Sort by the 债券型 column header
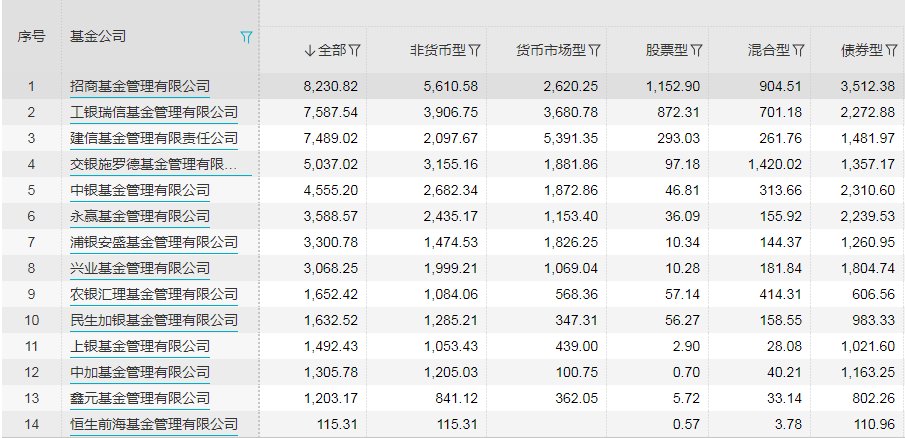The height and width of the screenshot is (438, 905). (862, 51)
